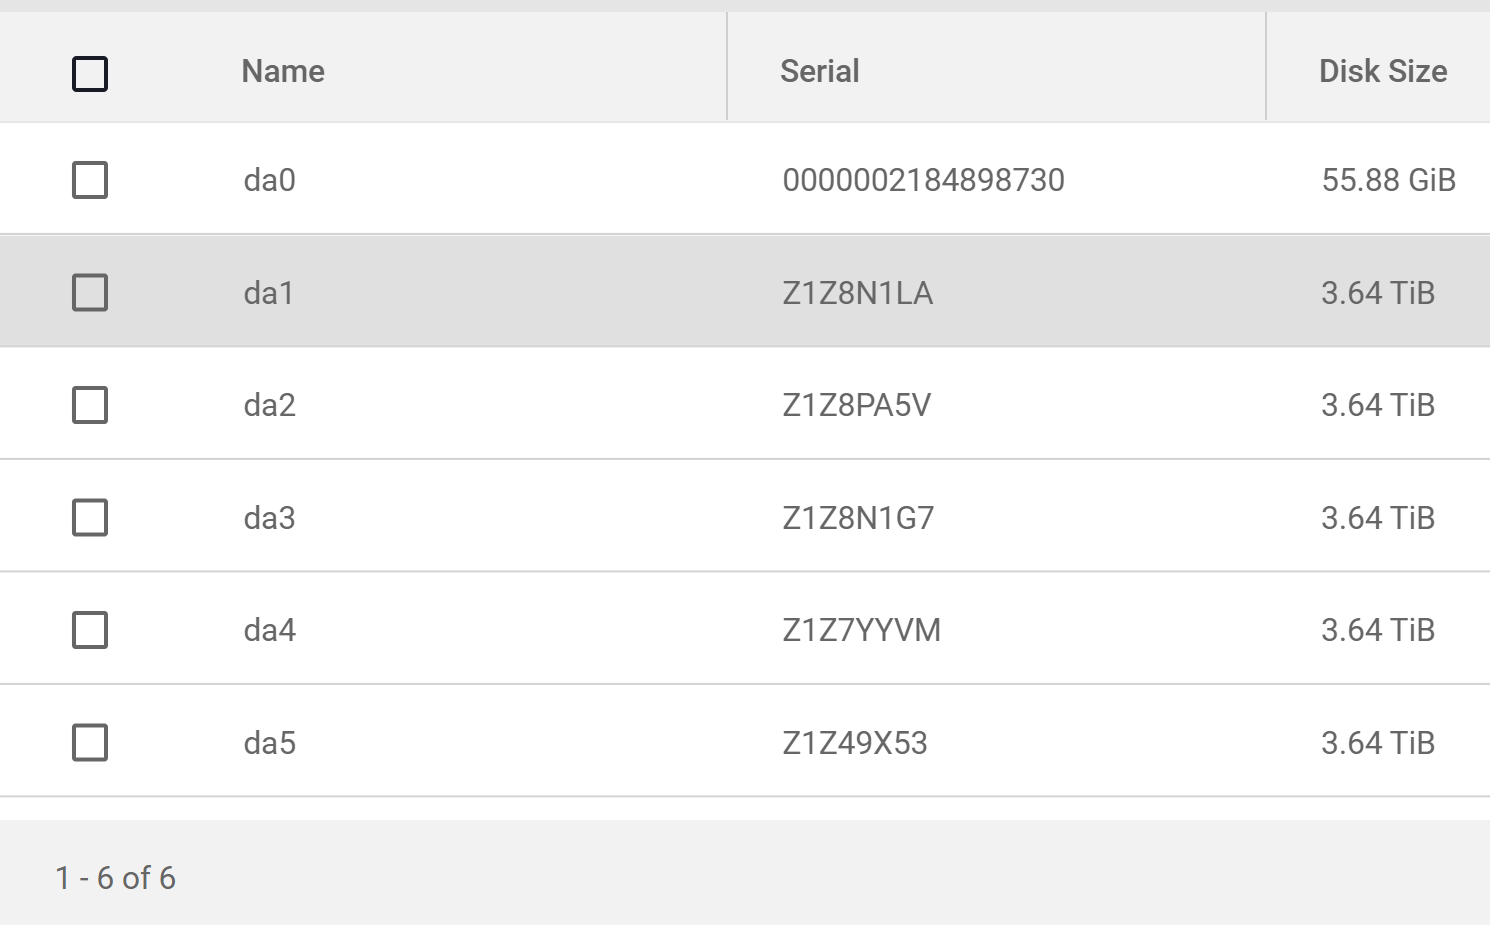
Task: Click serial Z1Z8N1G7 cell
Action: [x=857, y=518]
